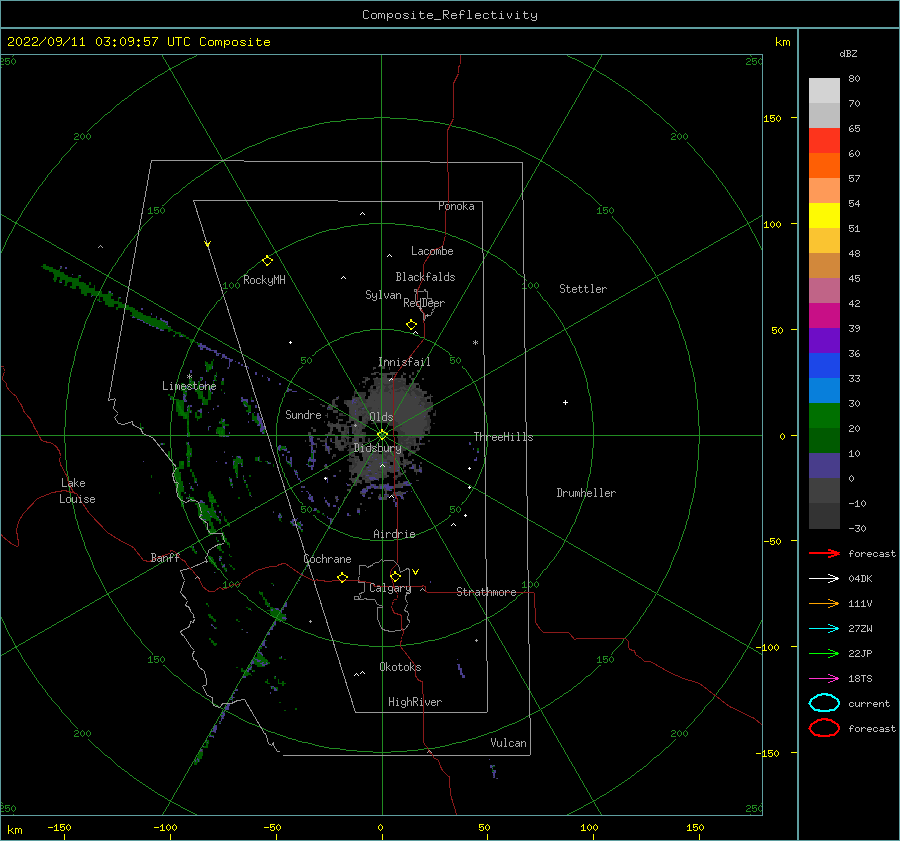
Task: Select the yellow diamond marker above Calgary label
Action: pyautogui.click(x=395, y=576)
